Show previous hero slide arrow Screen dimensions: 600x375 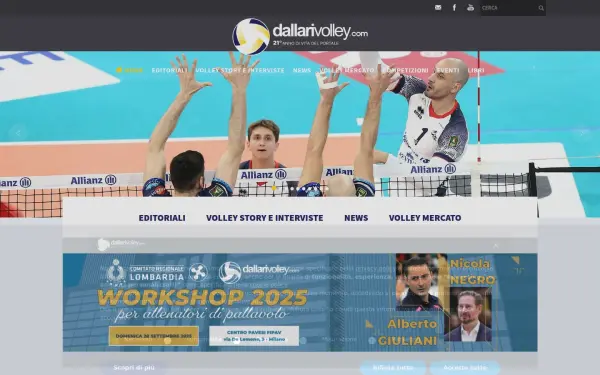(18, 133)
